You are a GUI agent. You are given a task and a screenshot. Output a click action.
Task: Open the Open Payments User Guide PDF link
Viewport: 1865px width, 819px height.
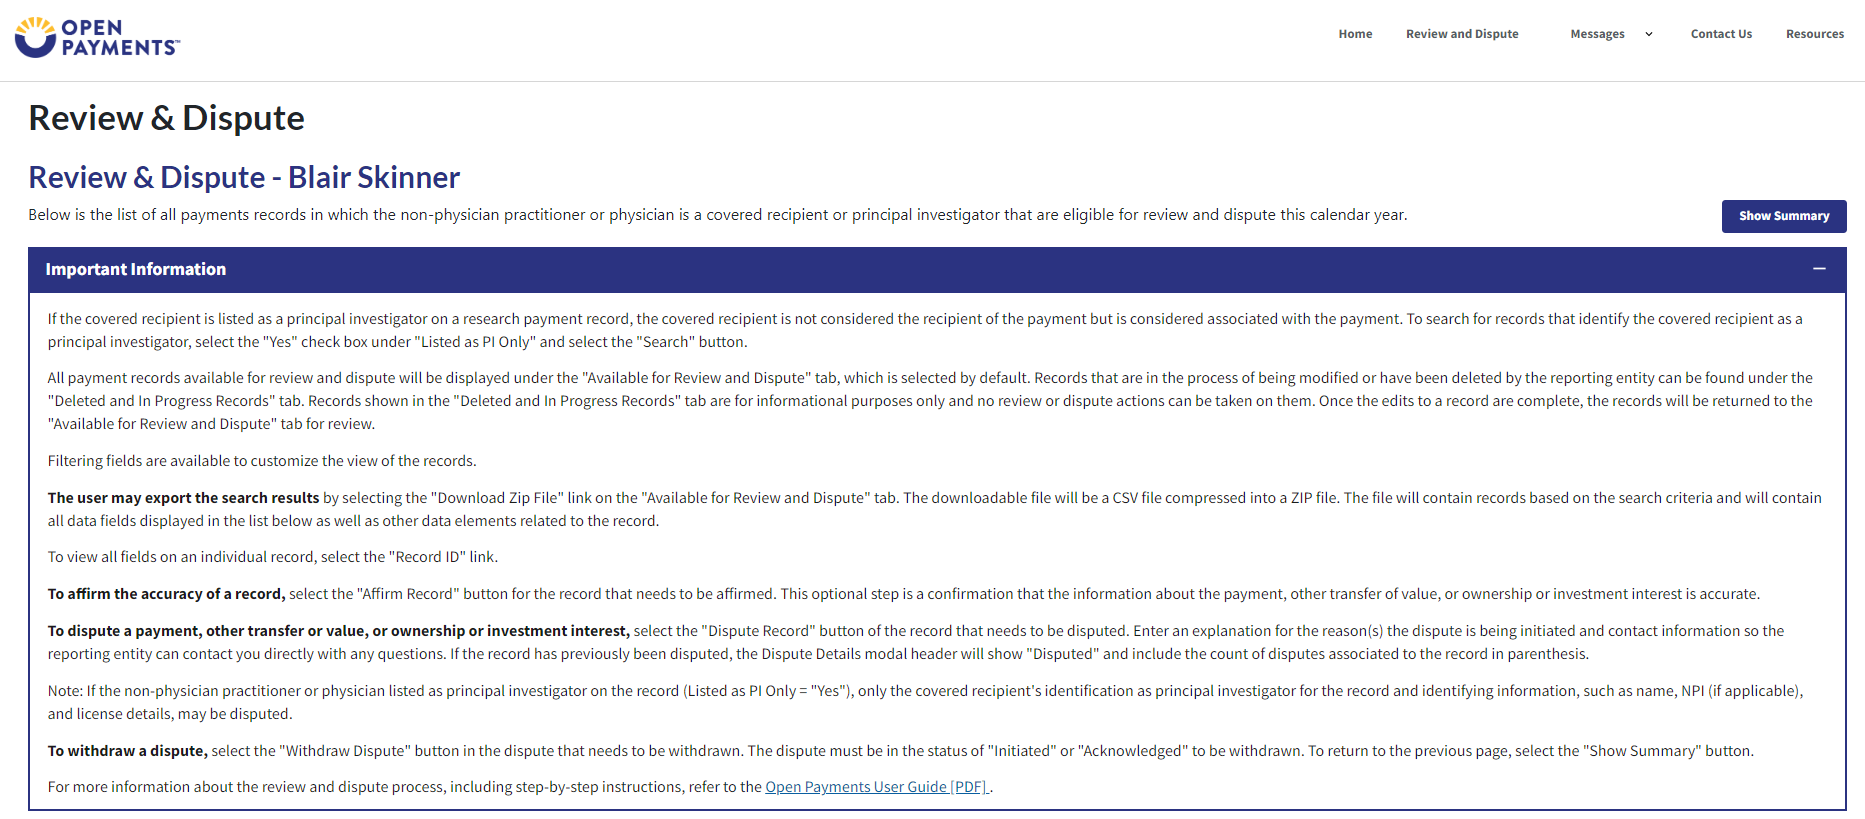coord(876,787)
